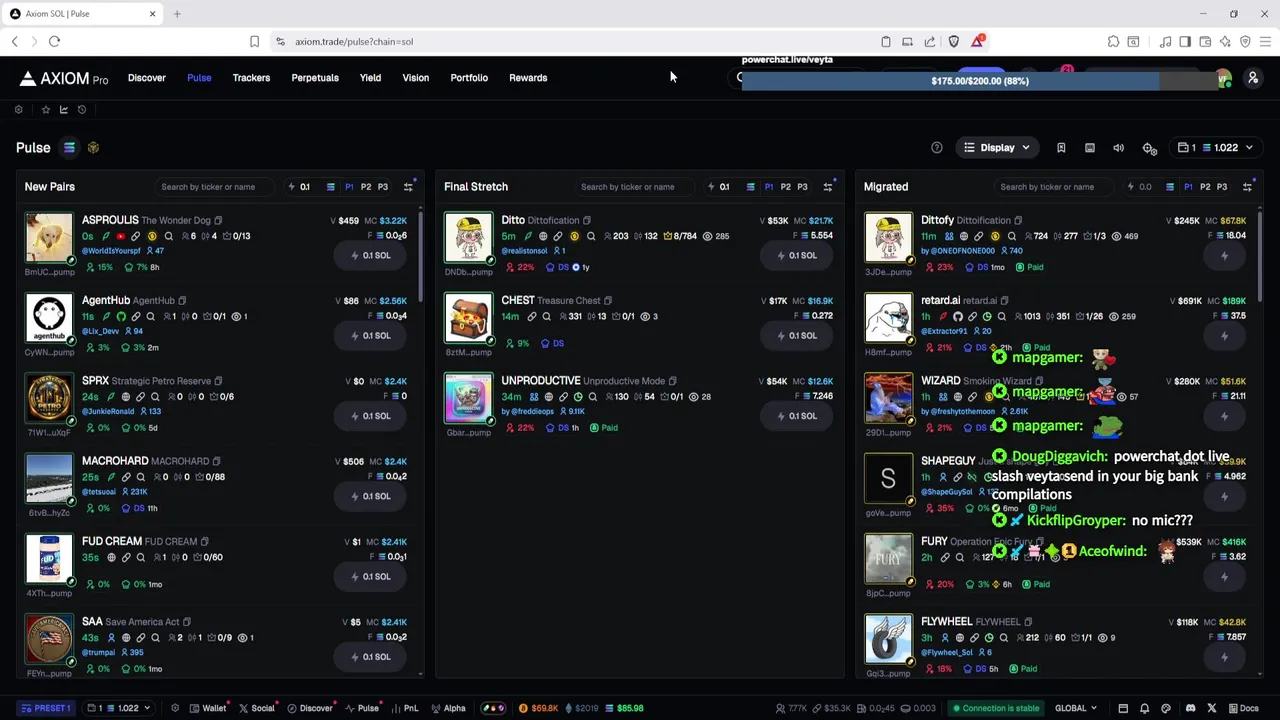Viewport: 1280px width, 720px height.
Task: Click 0.1 SOL quick buy for AgentHub
Action: tap(370, 335)
